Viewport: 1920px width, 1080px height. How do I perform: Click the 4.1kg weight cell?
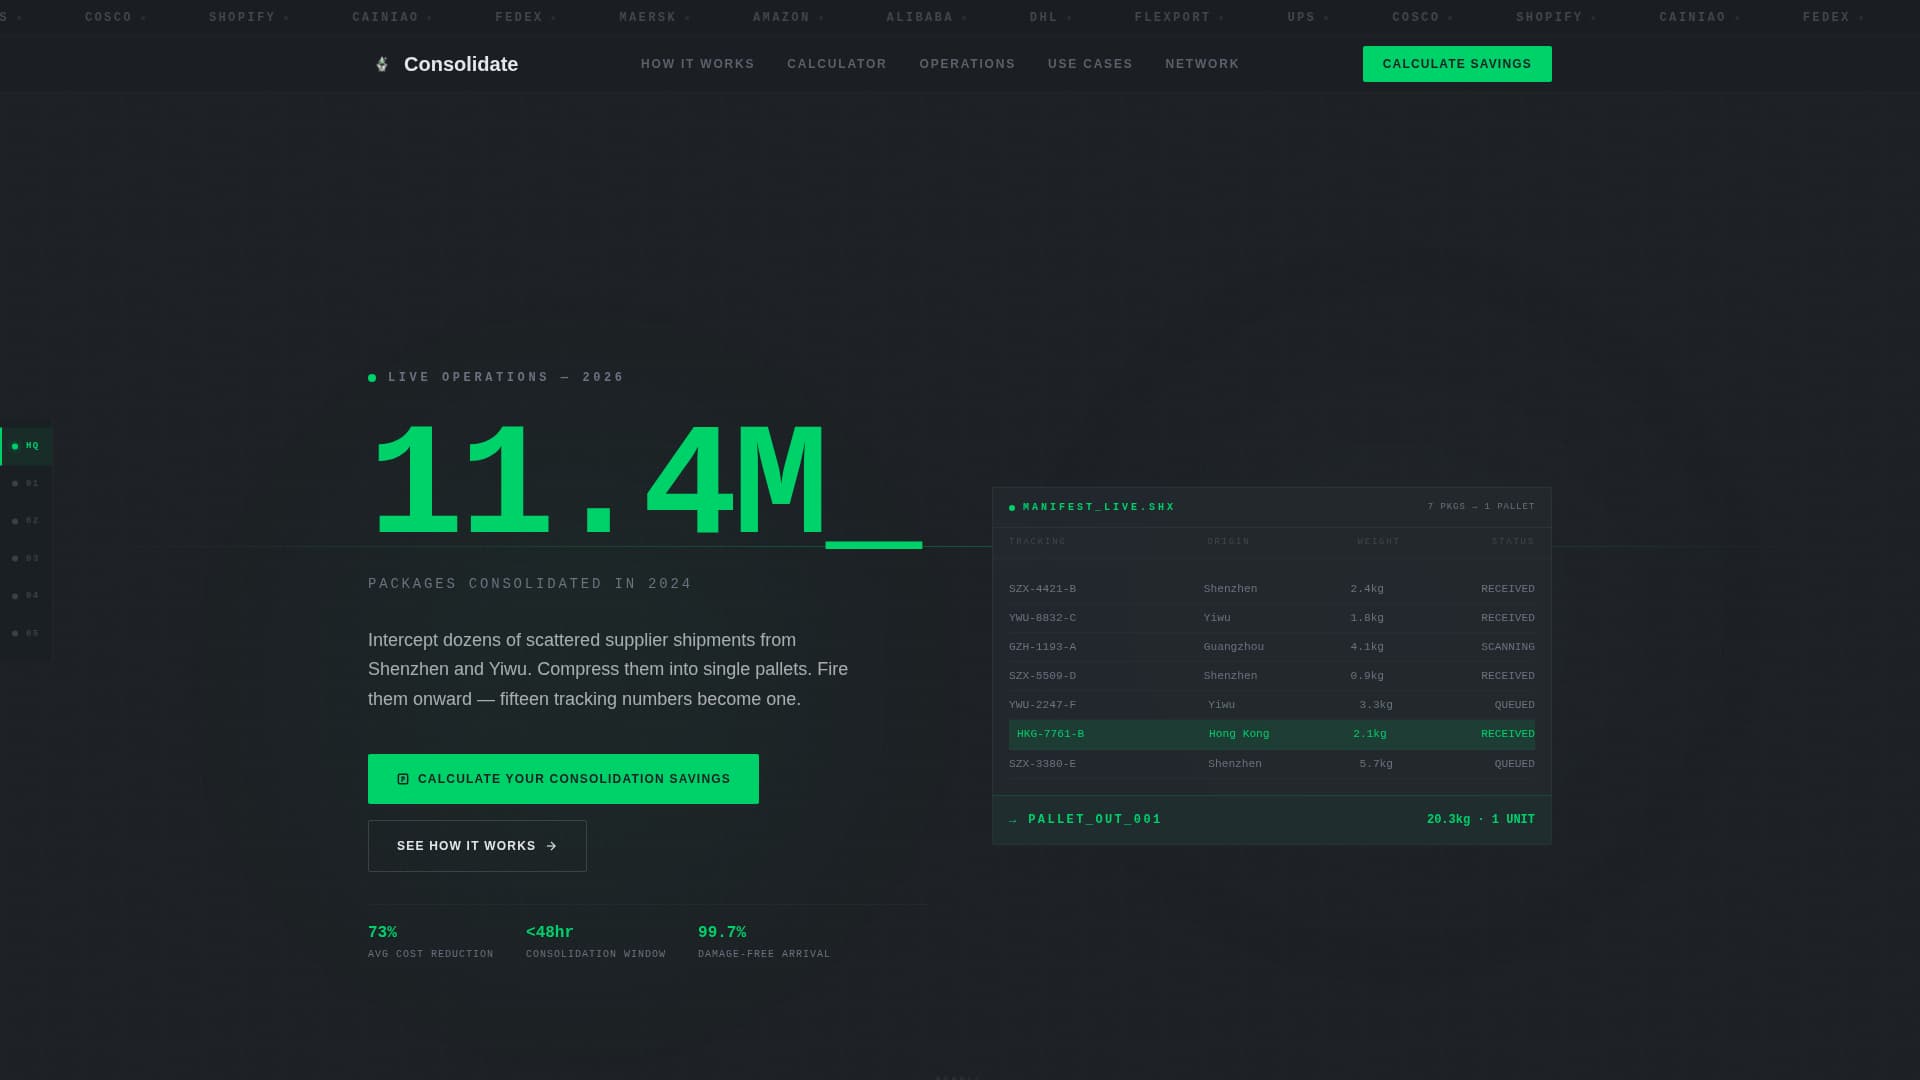click(x=1367, y=647)
